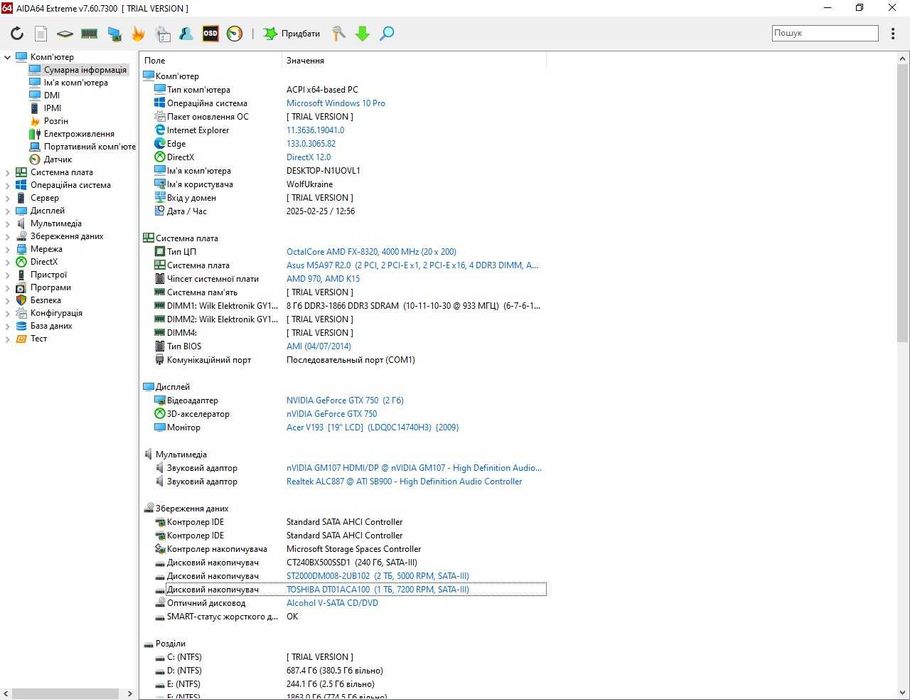910x700 pixels.
Task: Open the Edge version 133.0.3065.82 link
Action: pos(311,143)
